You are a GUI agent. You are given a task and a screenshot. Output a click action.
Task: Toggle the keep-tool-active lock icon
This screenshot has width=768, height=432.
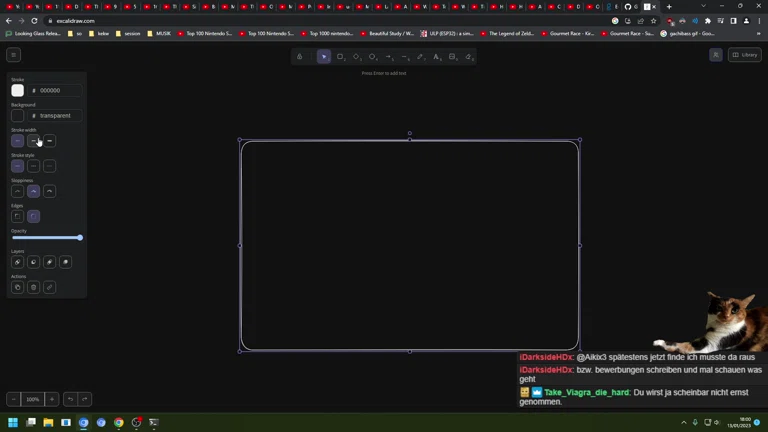pyautogui.click(x=299, y=57)
